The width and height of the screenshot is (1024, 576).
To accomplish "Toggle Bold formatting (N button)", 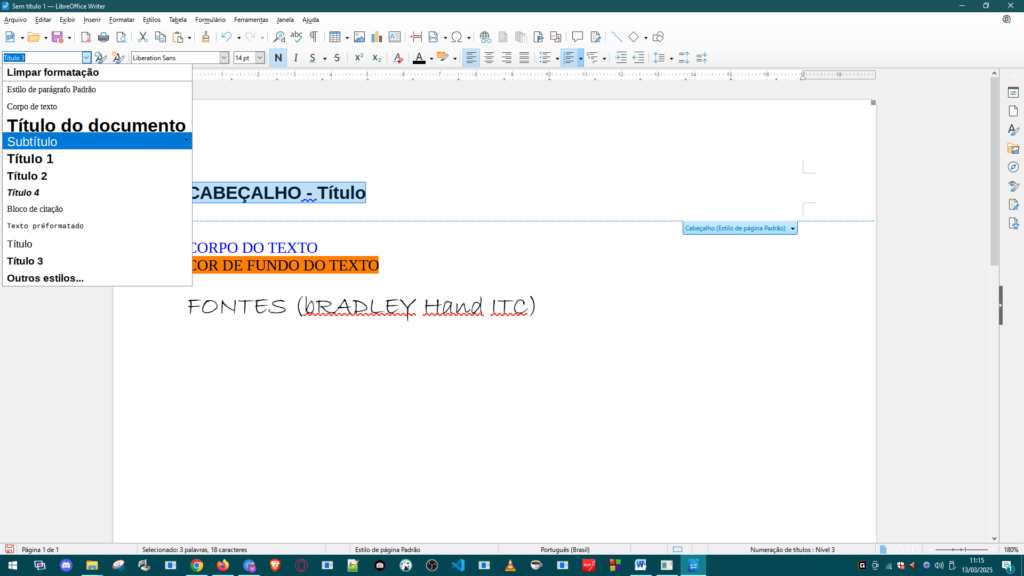I will (278, 58).
